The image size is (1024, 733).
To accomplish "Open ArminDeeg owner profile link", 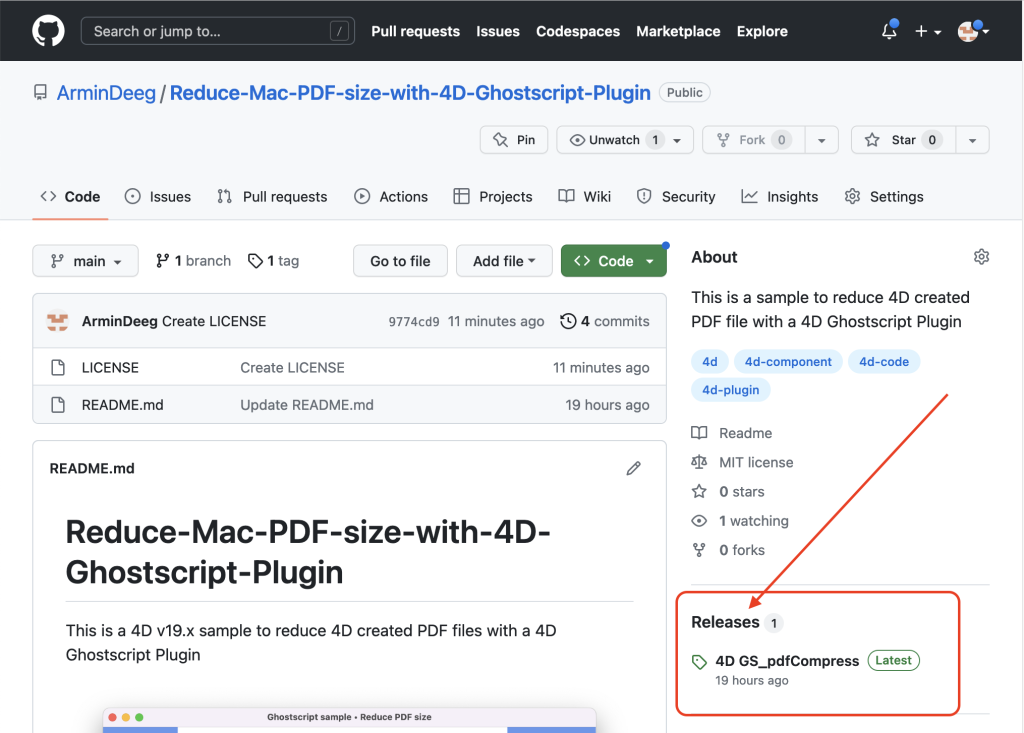I will [x=106, y=93].
